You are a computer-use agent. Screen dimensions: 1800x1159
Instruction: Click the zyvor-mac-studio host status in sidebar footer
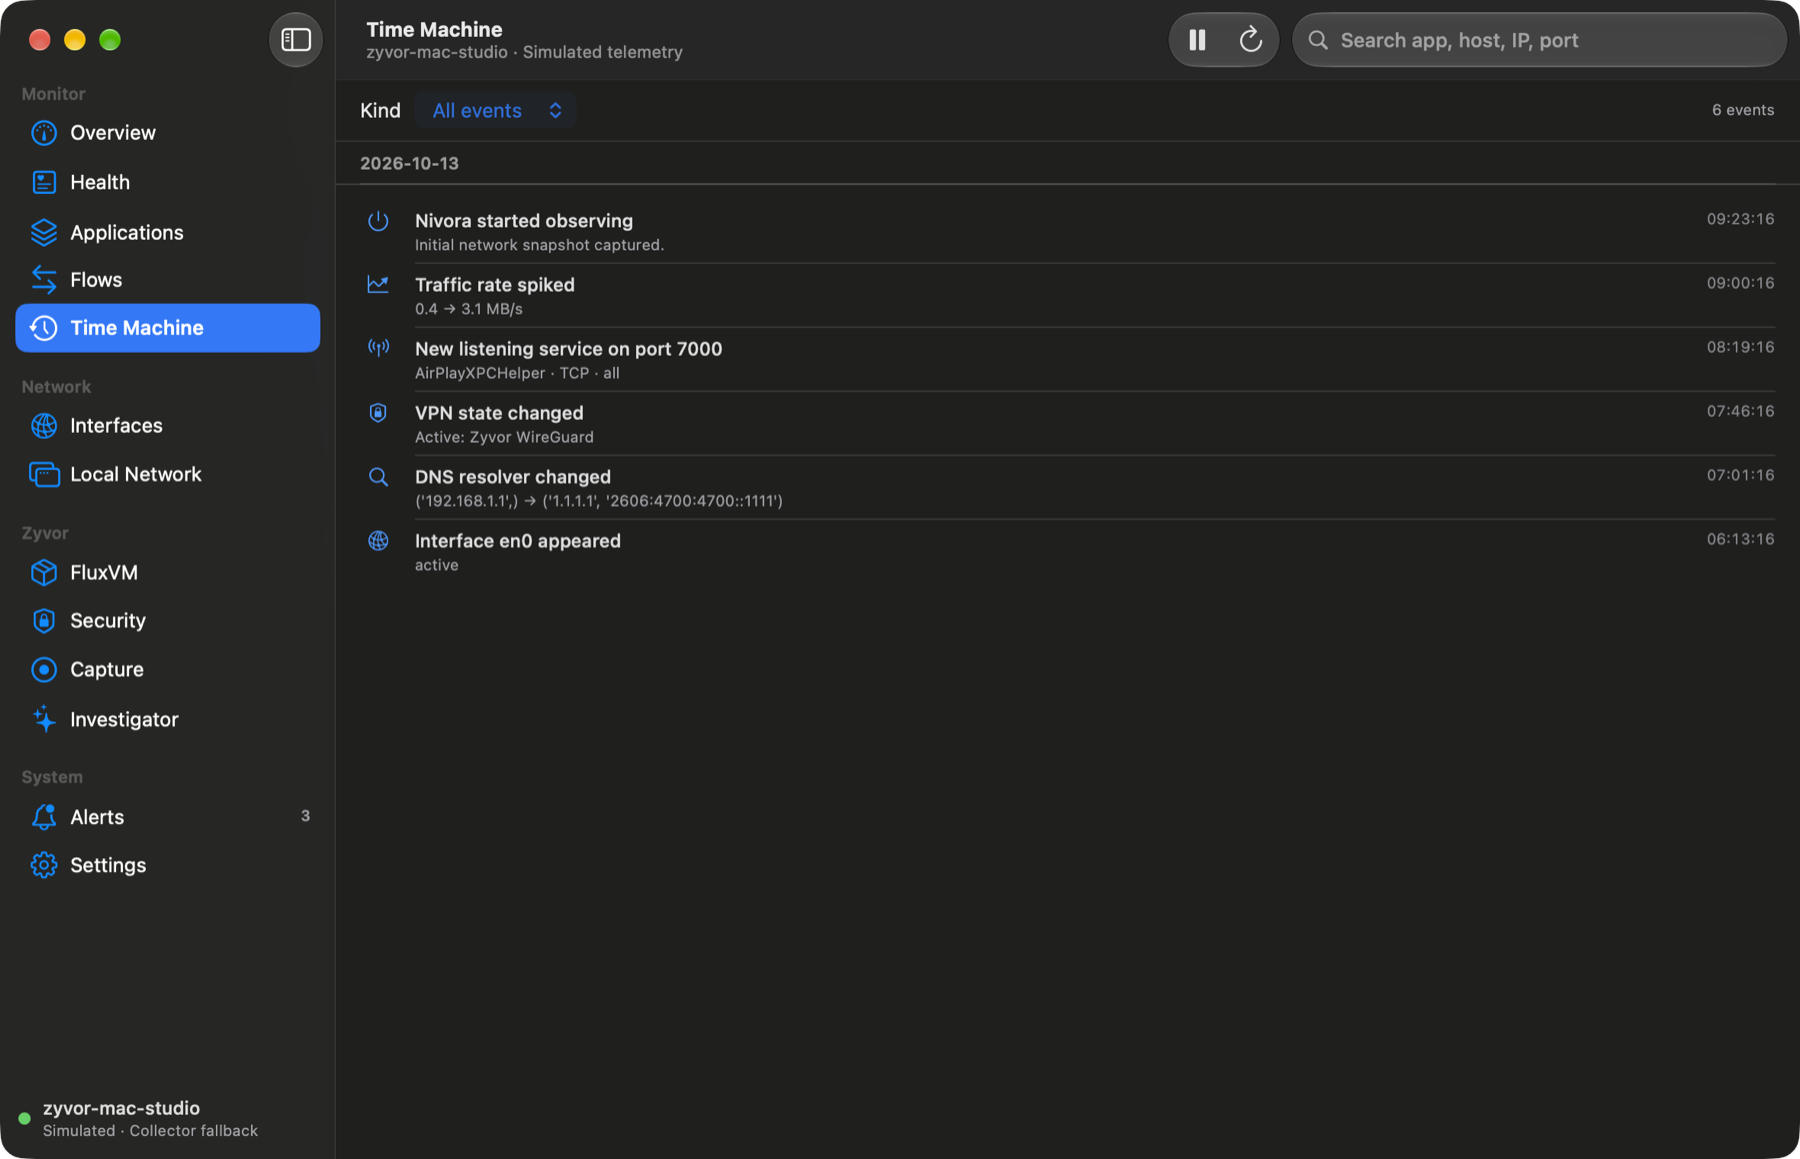tap(138, 1119)
